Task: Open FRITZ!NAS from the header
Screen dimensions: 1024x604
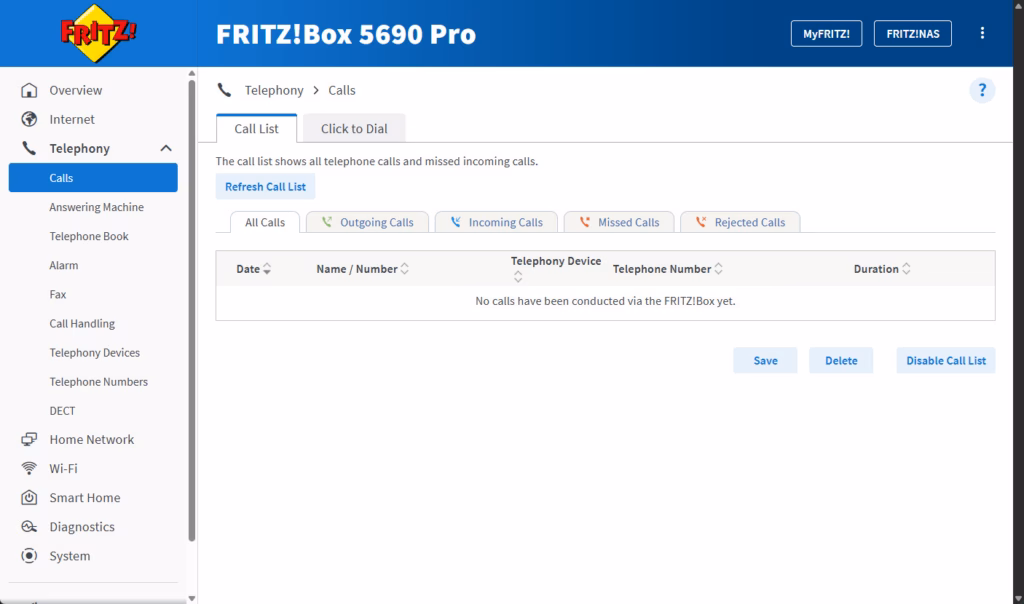Action: pos(912,33)
